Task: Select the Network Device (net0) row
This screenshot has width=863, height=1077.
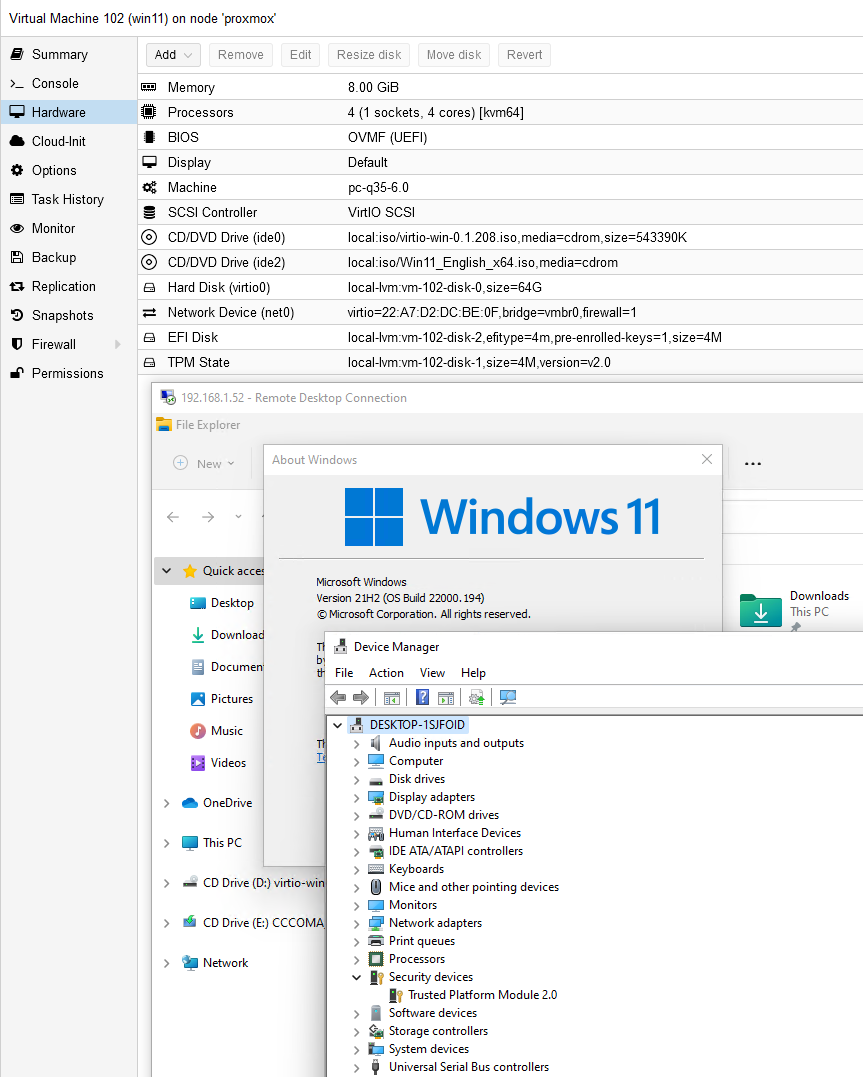Action: 500,313
